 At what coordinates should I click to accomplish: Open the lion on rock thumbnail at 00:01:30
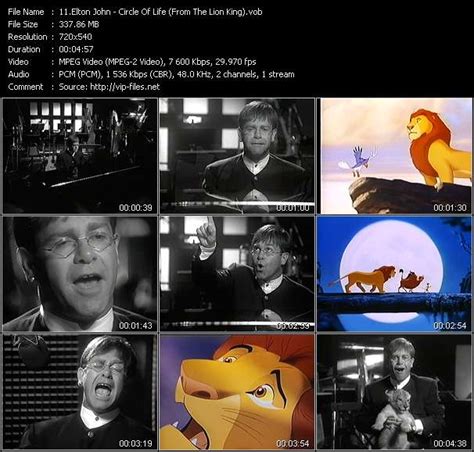point(395,156)
